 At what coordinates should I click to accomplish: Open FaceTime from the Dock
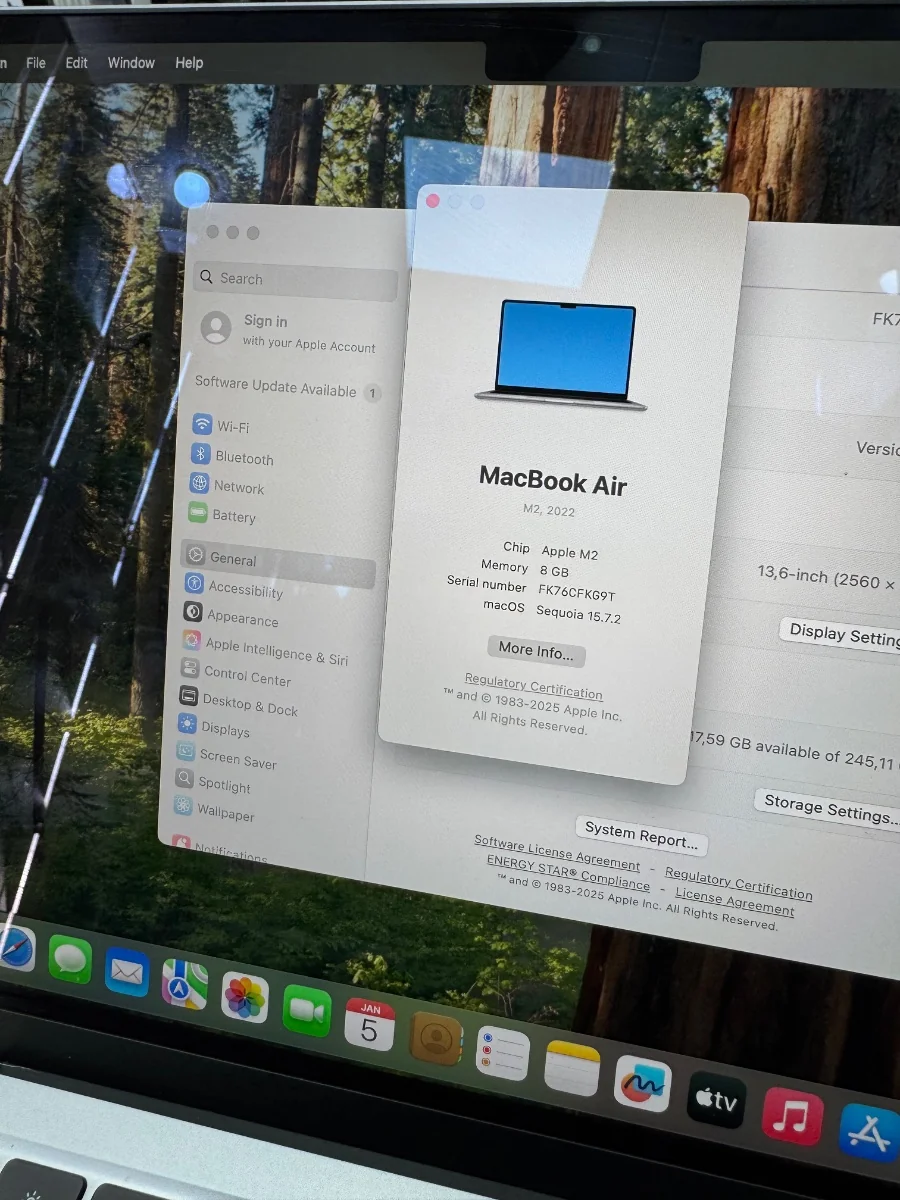(307, 1011)
